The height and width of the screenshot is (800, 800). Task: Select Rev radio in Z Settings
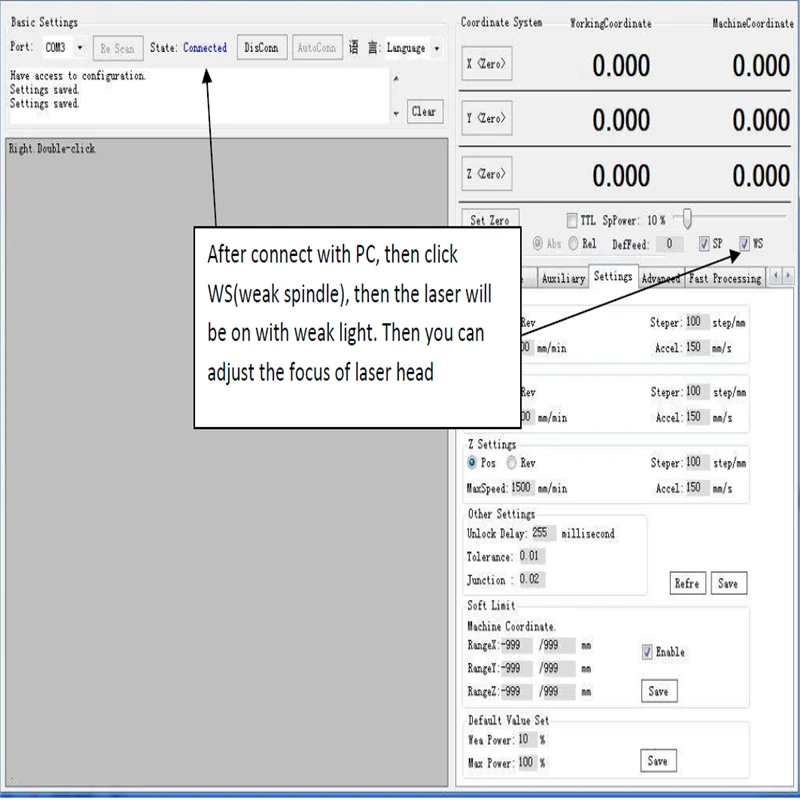[x=511, y=463]
